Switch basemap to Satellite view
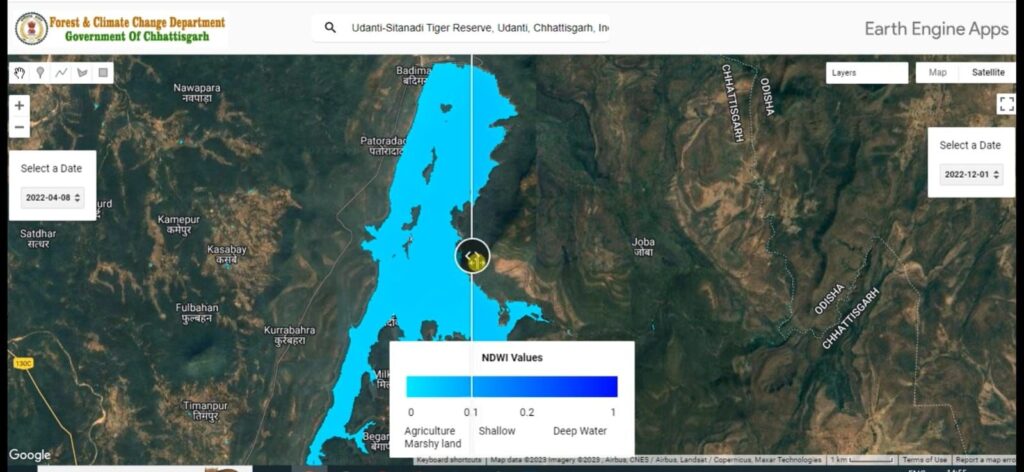 pyautogui.click(x=987, y=73)
